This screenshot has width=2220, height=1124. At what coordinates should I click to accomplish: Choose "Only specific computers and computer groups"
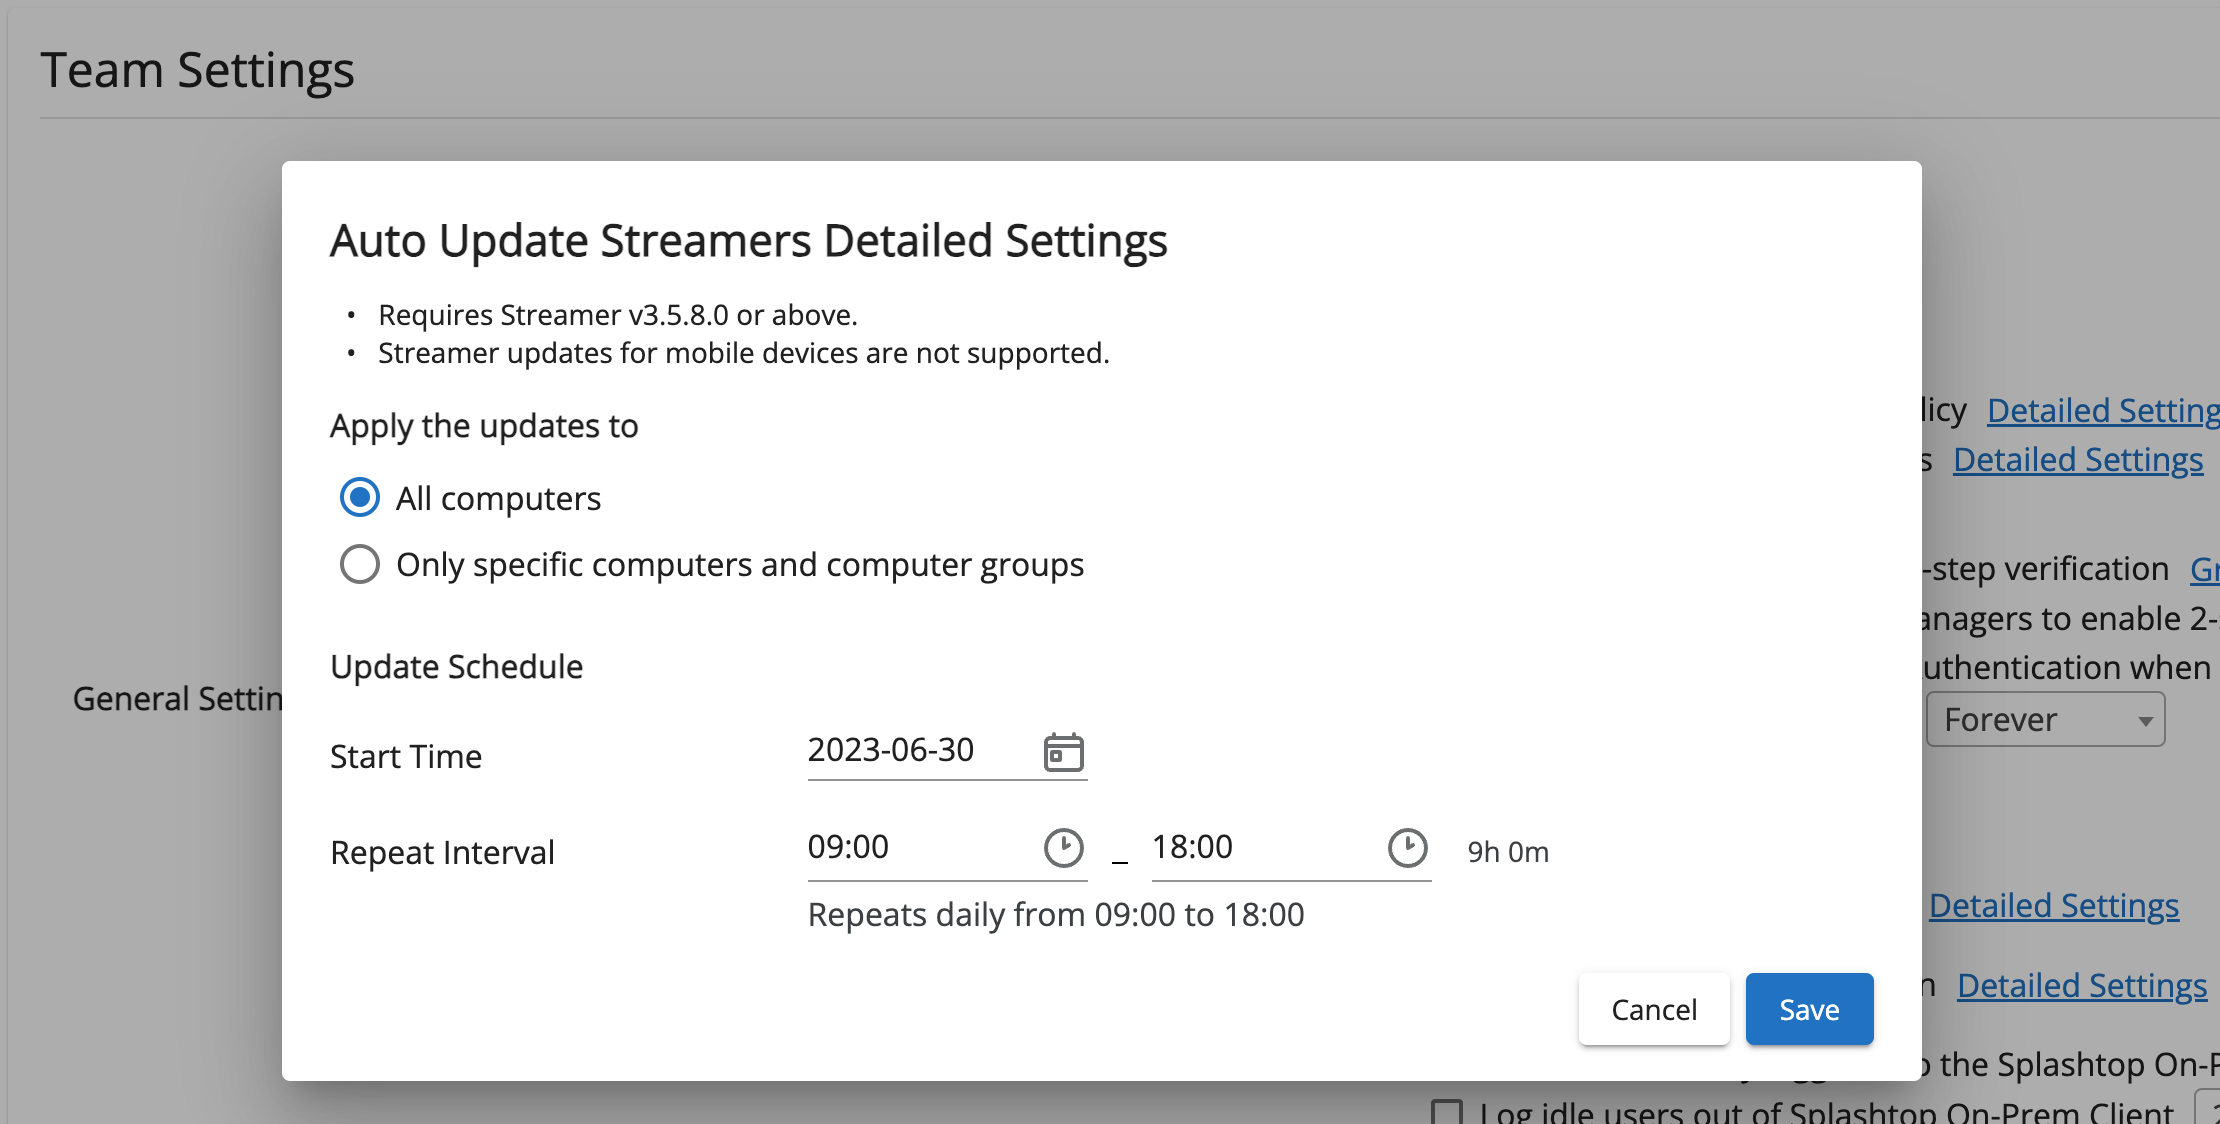tap(359, 564)
